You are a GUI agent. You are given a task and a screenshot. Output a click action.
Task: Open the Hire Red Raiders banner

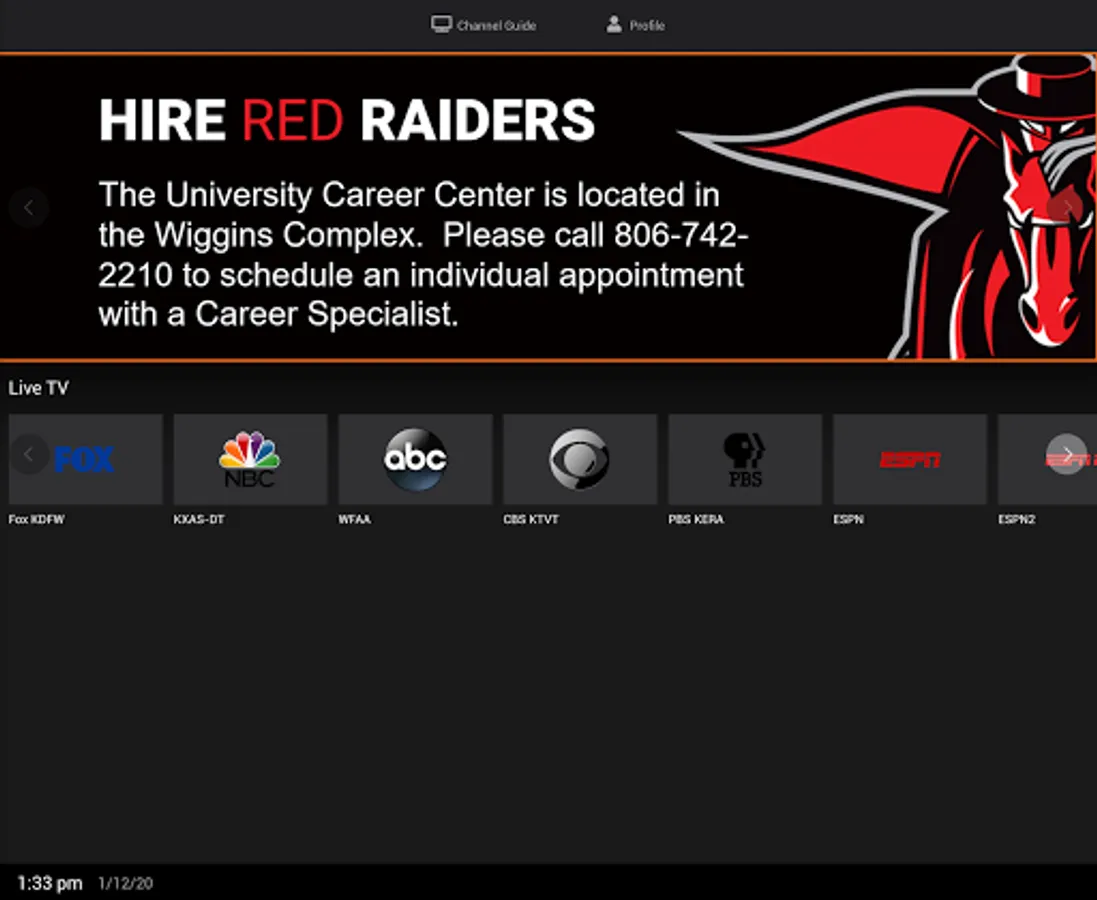pyautogui.click(x=548, y=207)
